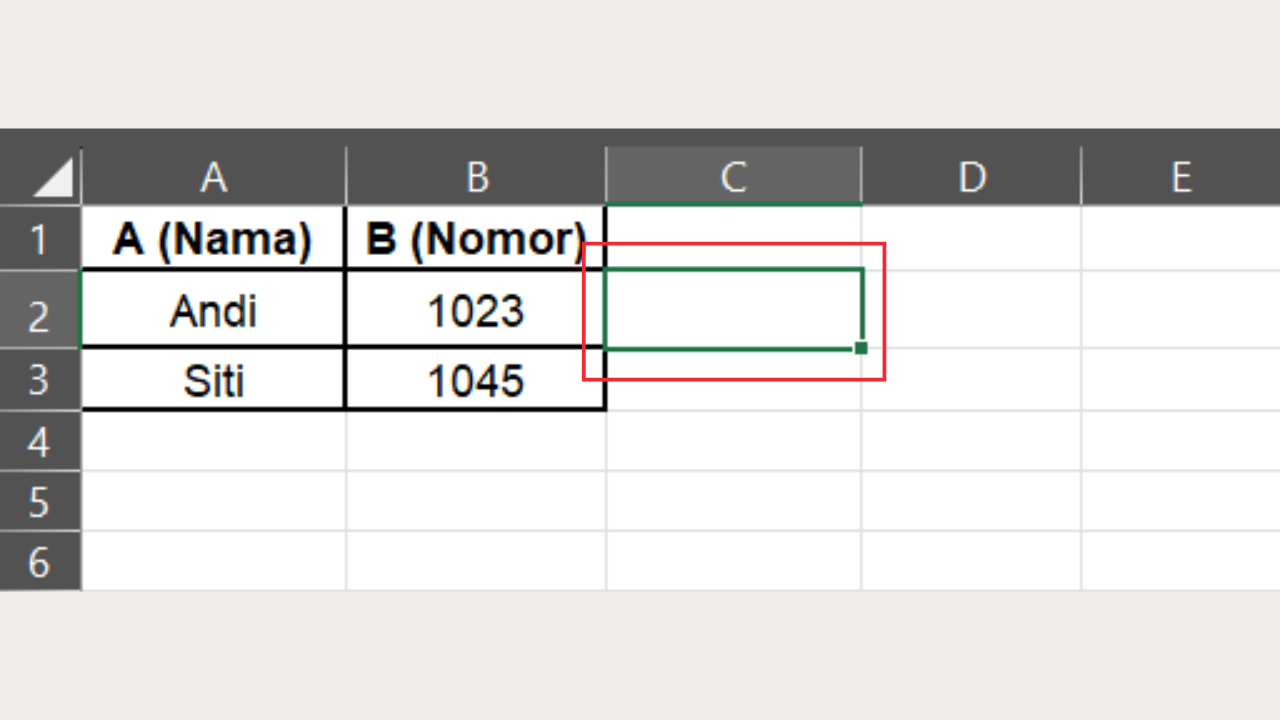Select the column A header
Viewport: 1280px width, 720px height.
coord(213,177)
